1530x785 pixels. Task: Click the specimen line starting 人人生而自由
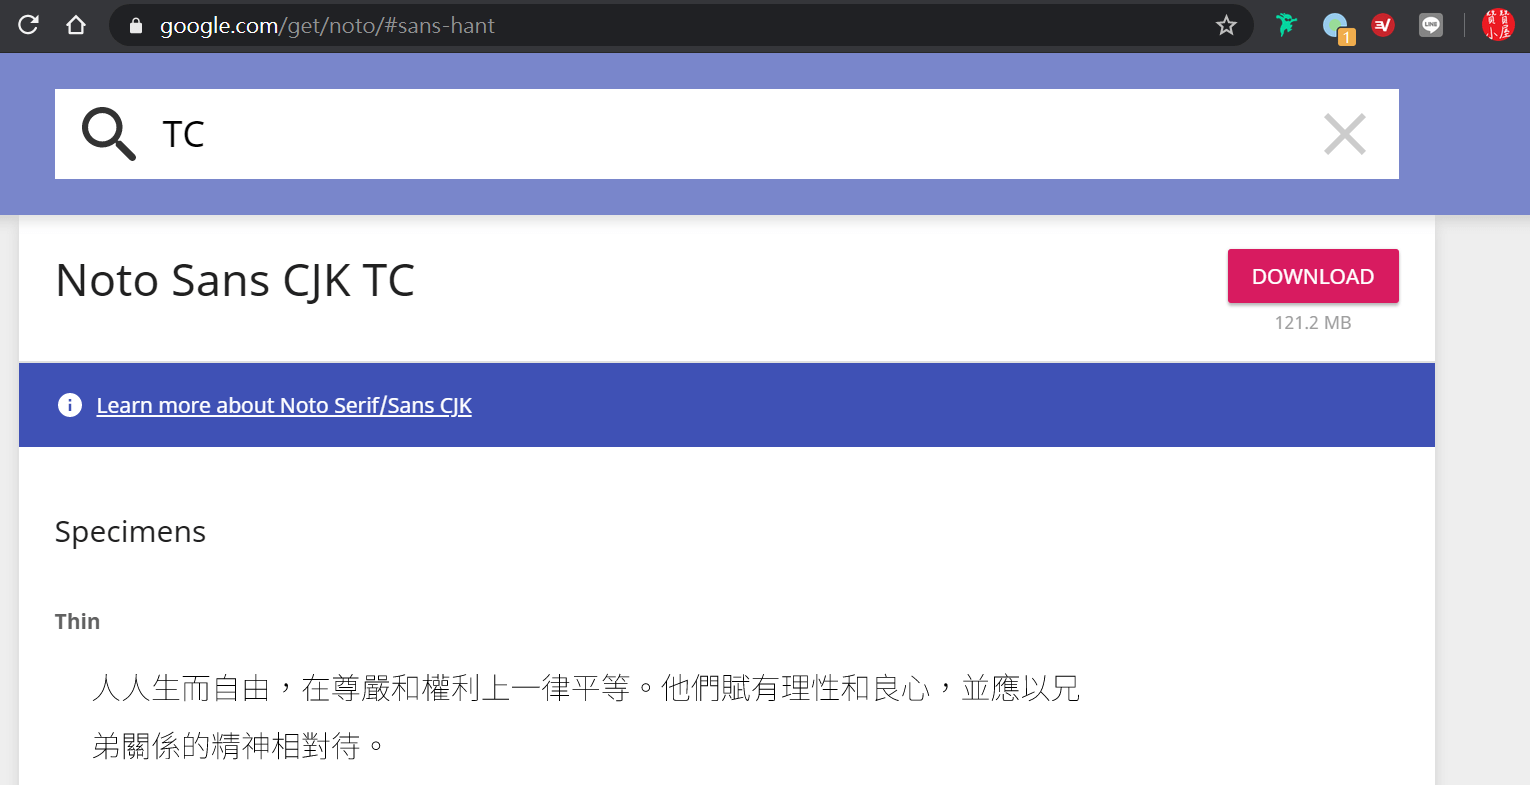(586, 689)
